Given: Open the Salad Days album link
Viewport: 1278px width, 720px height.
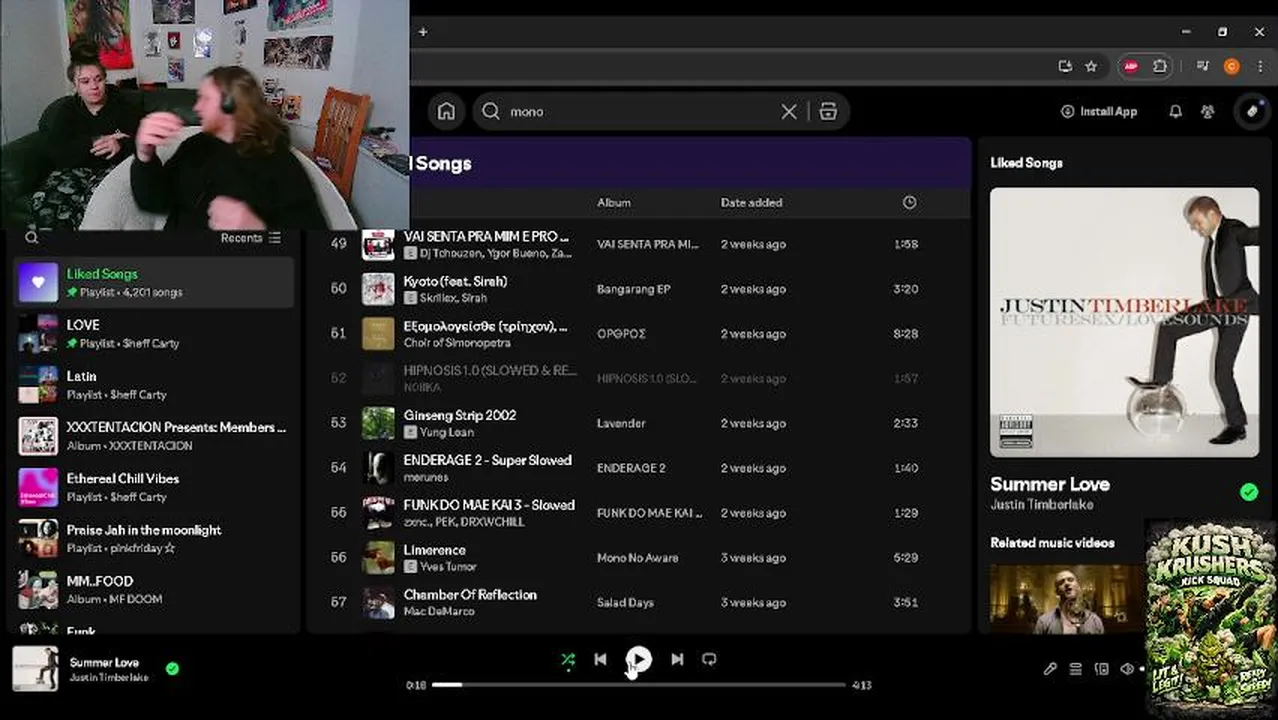Looking at the screenshot, I should pyautogui.click(x=625, y=603).
